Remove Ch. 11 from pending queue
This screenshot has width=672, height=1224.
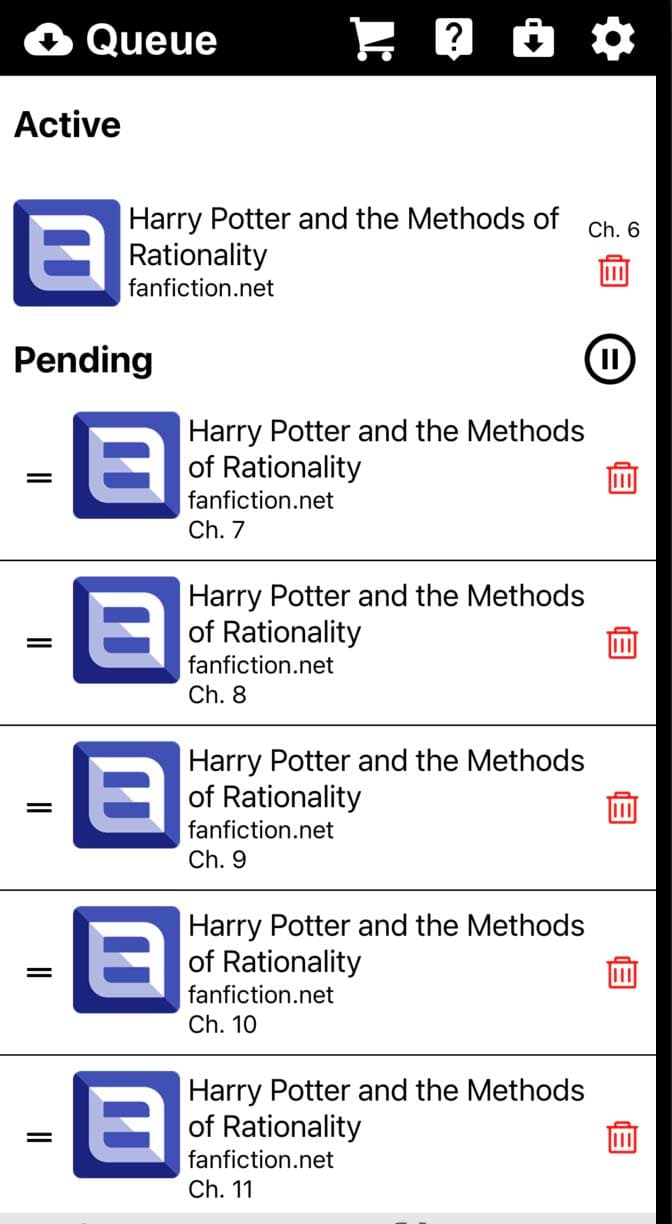tap(622, 1137)
